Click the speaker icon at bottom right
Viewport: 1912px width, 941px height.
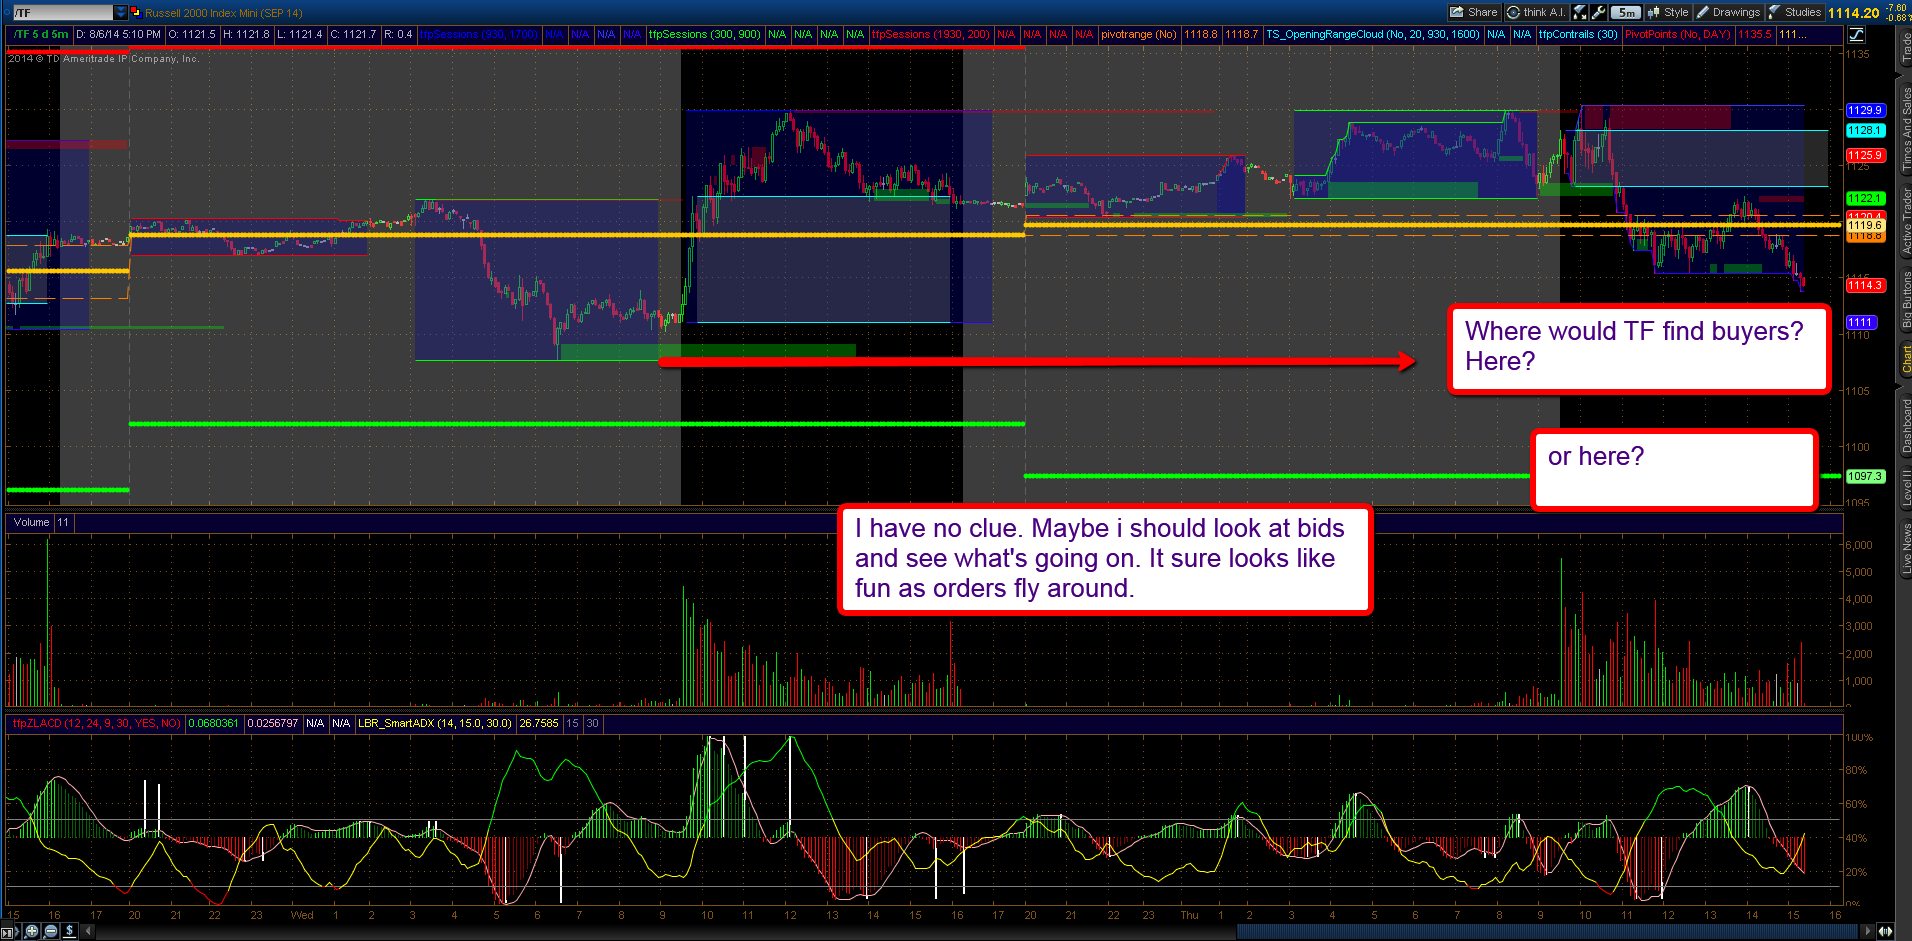pos(1886,931)
